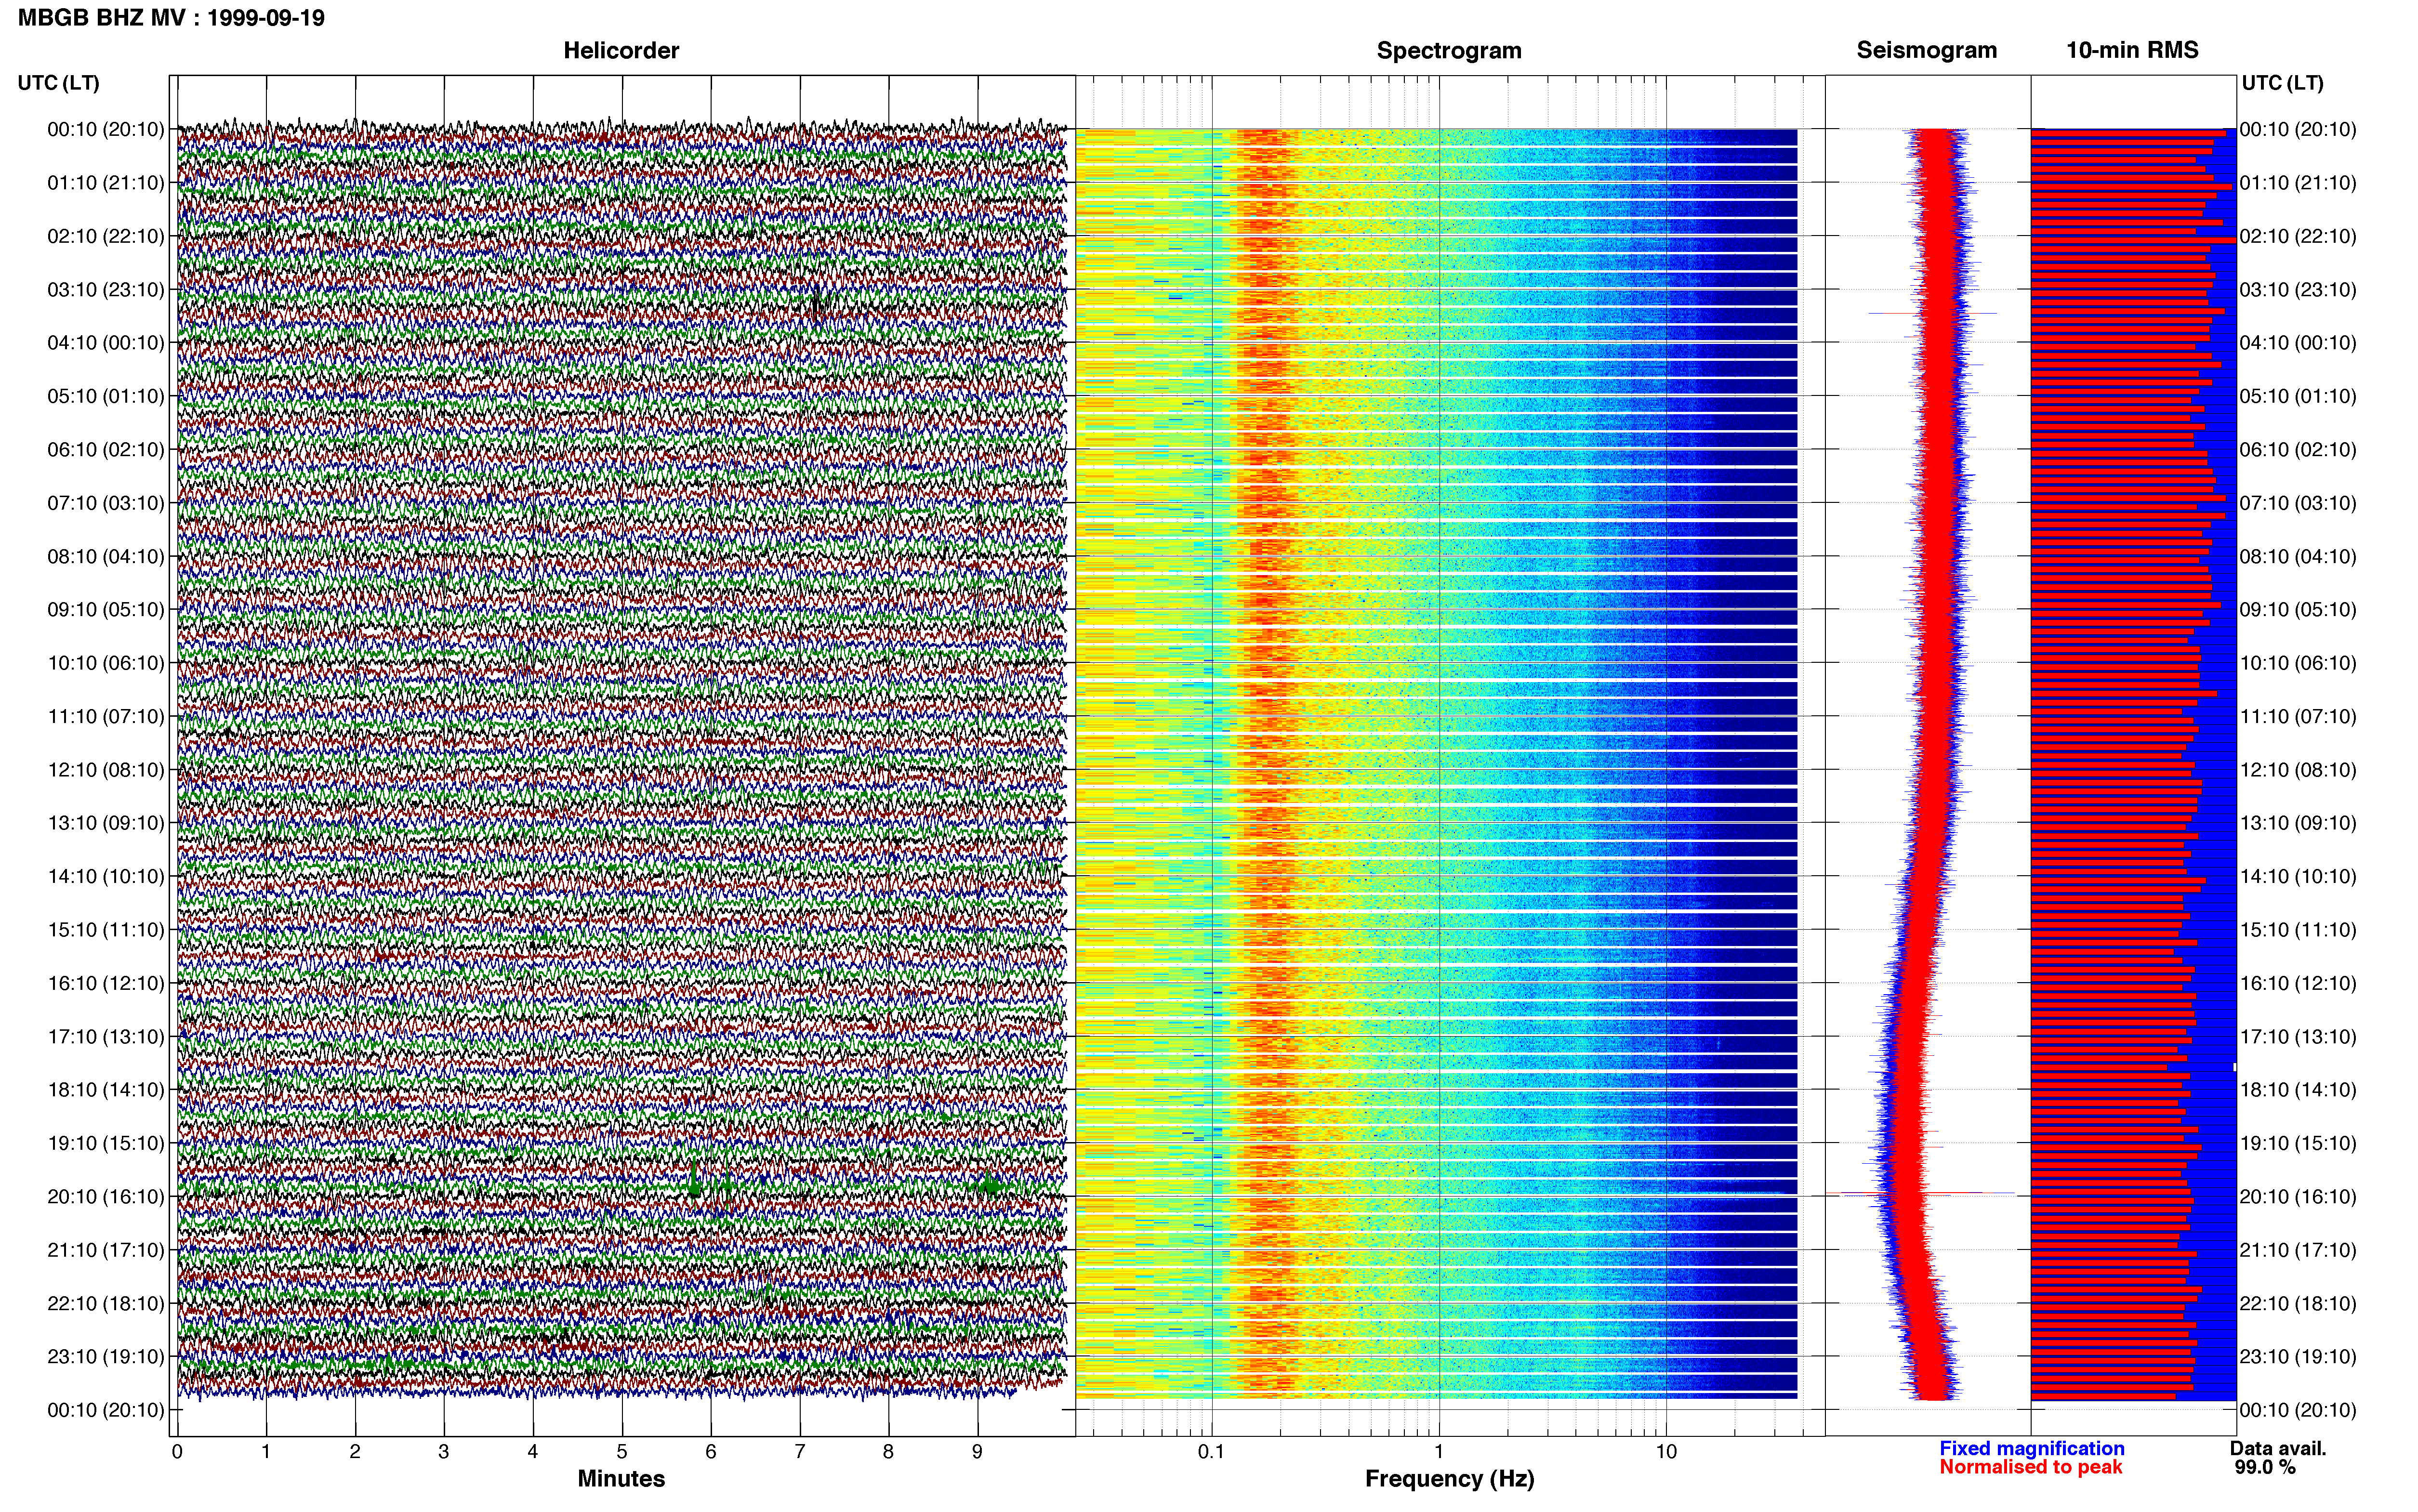Click the left 'UTC (LT)' axis label

(x=58, y=83)
